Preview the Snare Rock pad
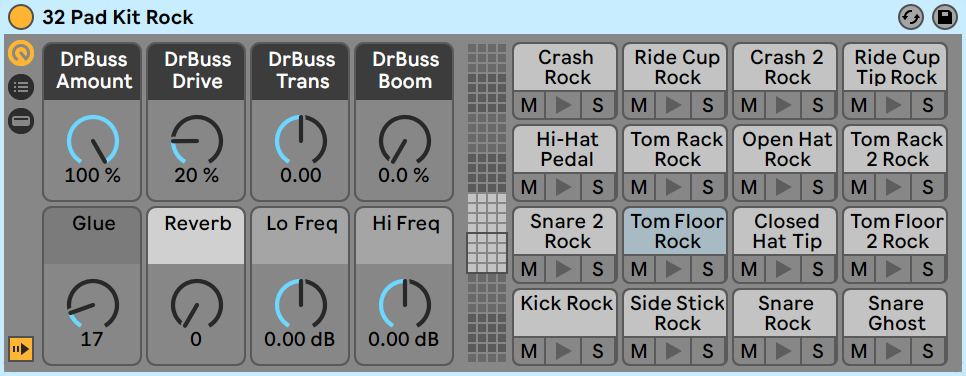Viewport: 966px width, 376px height. tap(784, 351)
